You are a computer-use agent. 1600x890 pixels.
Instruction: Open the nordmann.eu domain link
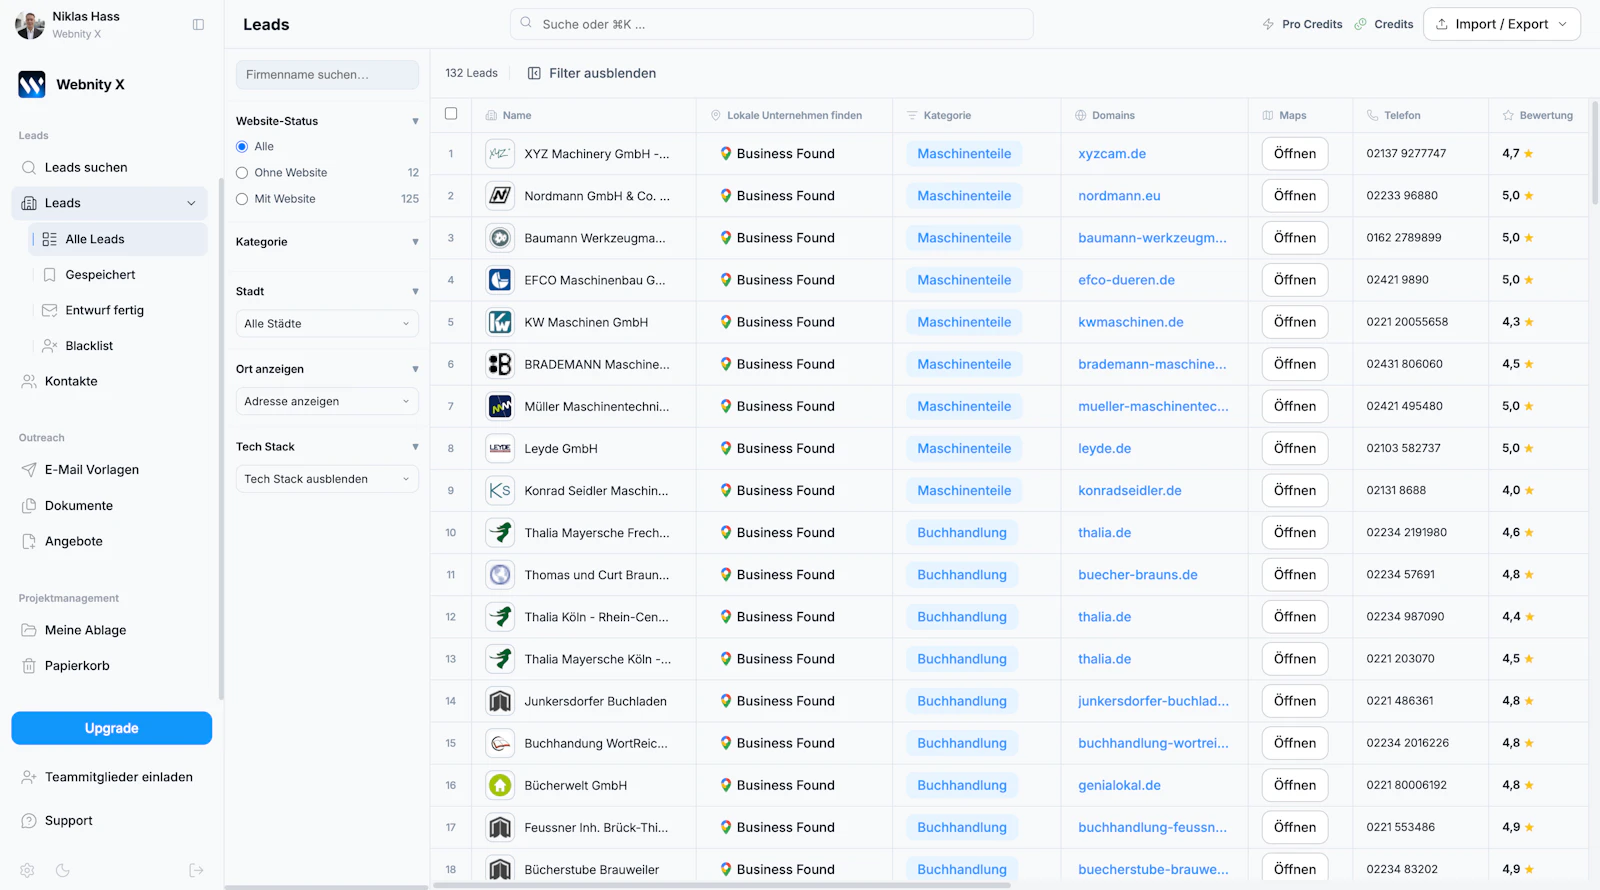[x=1119, y=196]
